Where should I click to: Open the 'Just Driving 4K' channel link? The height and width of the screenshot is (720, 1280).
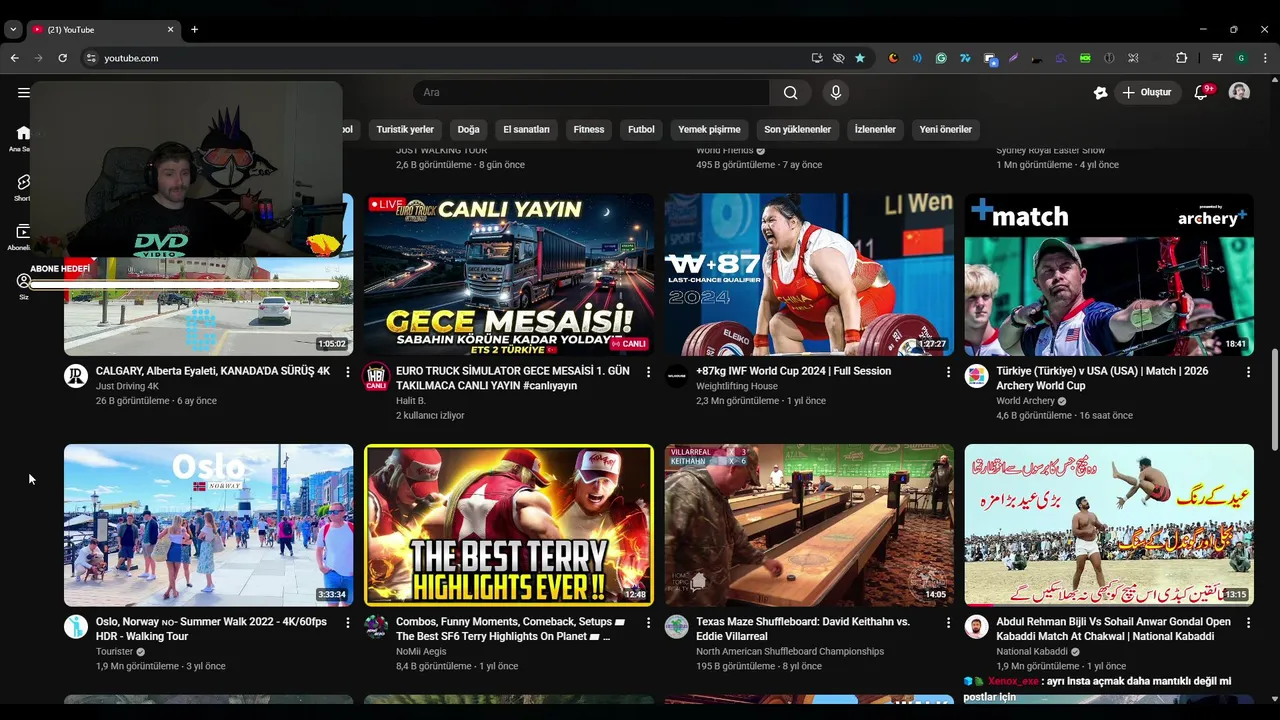(127, 386)
